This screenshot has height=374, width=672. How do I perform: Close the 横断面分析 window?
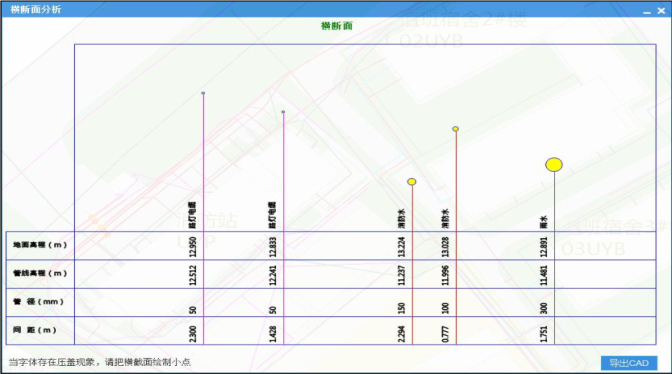[x=661, y=11]
